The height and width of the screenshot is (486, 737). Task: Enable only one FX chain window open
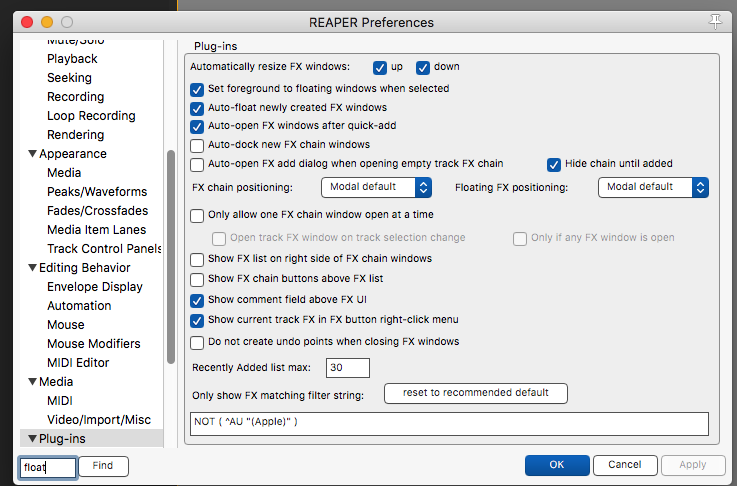(197, 215)
